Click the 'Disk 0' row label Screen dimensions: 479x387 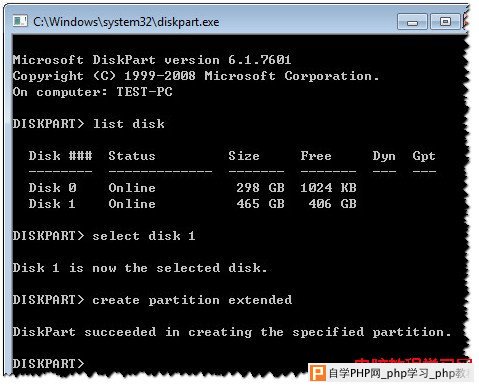pyautogui.click(x=53, y=188)
